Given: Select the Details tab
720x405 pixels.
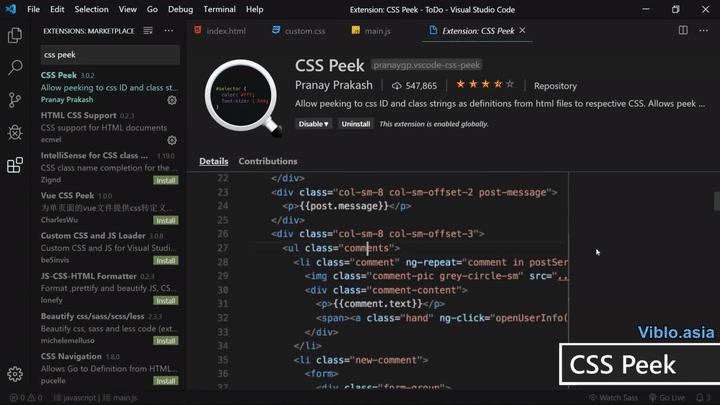Looking at the screenshot, I should pyautogui.click(x=214, y=161).
